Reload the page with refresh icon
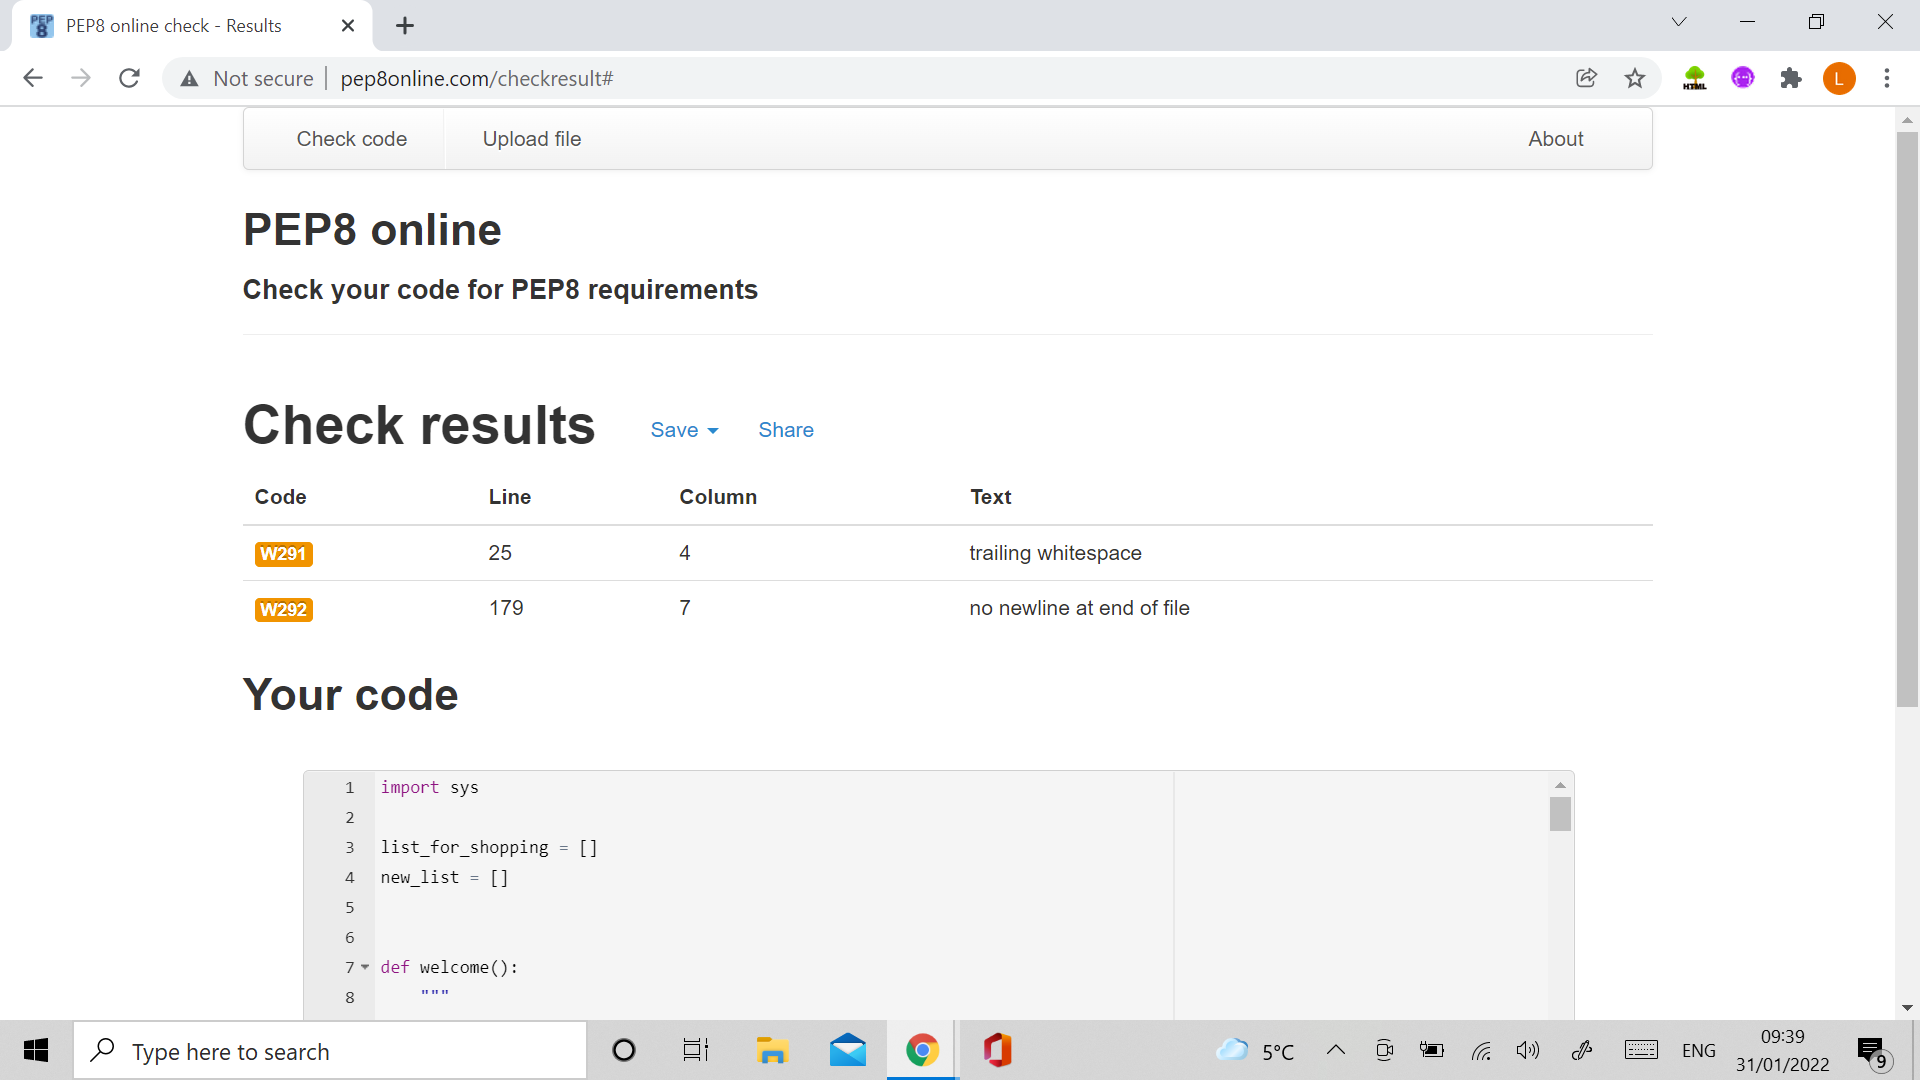 point(129,78)
